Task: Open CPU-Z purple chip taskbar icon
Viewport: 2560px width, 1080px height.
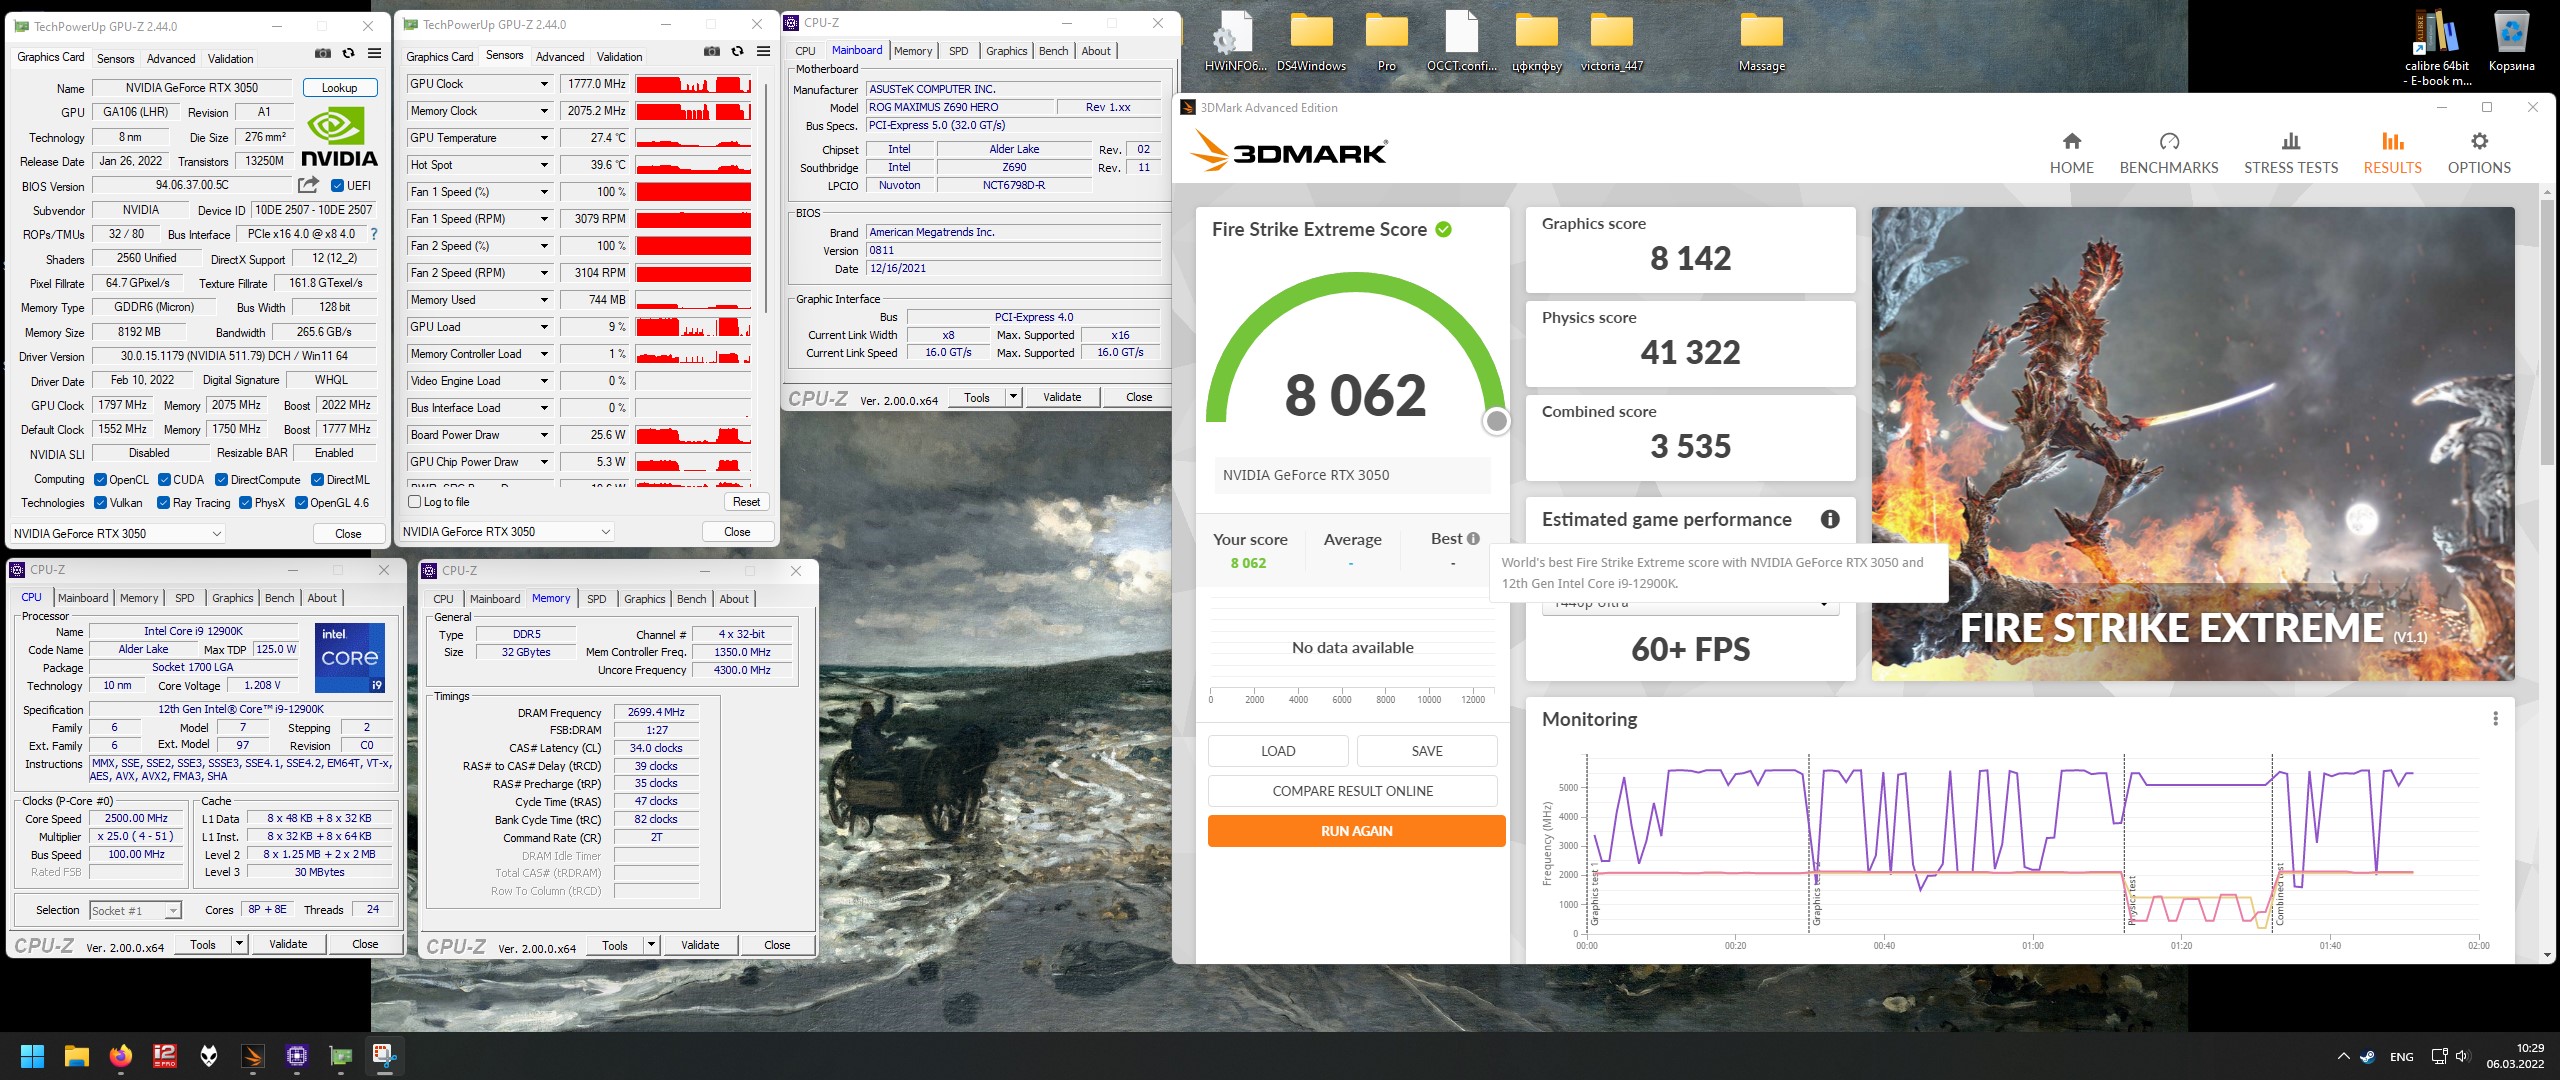Action: [x=297, y=1055]
